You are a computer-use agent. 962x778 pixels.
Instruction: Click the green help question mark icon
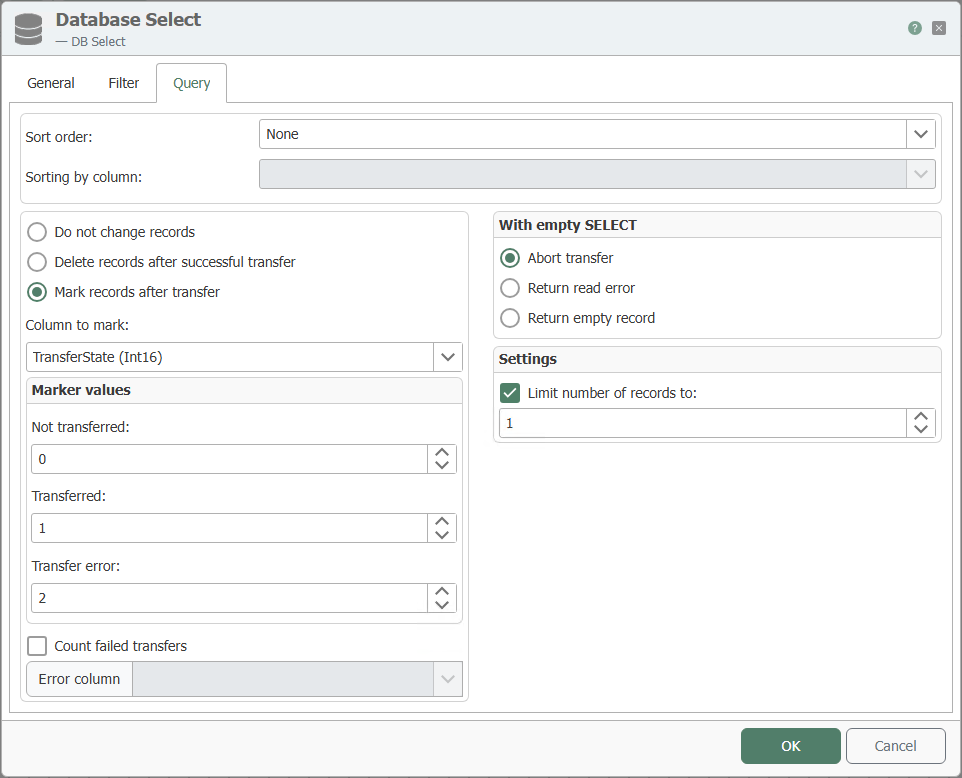point(914,28)
